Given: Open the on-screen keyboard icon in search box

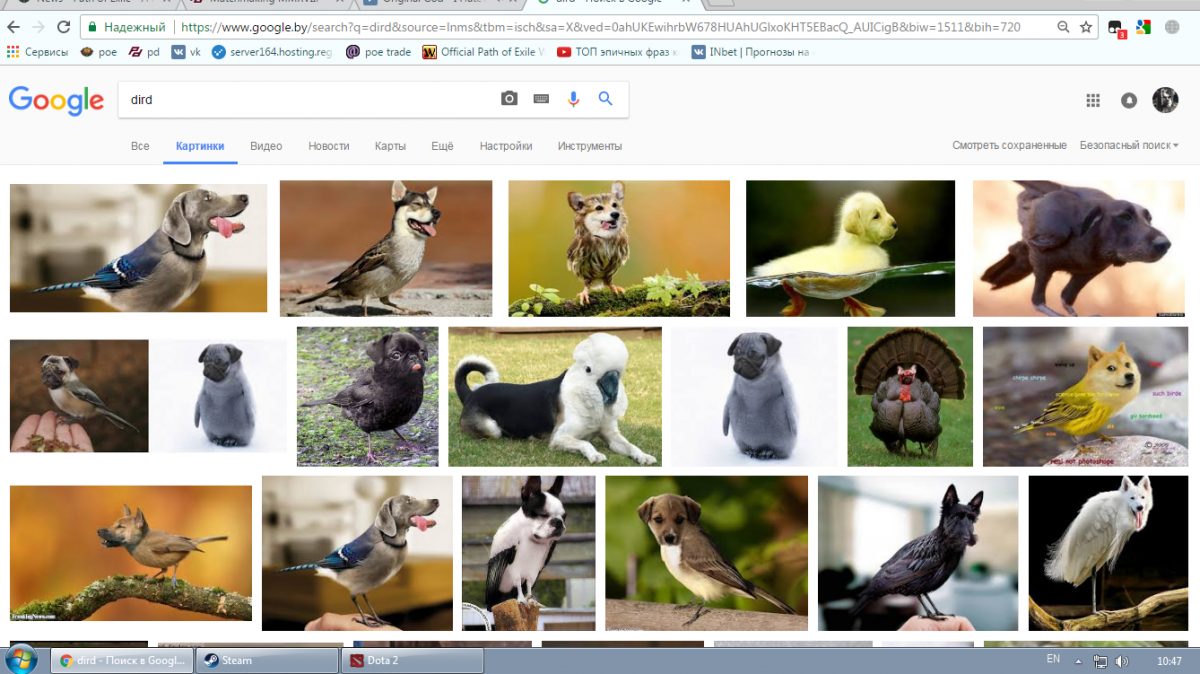Looking at the screenshot, I should pos(541,99).
